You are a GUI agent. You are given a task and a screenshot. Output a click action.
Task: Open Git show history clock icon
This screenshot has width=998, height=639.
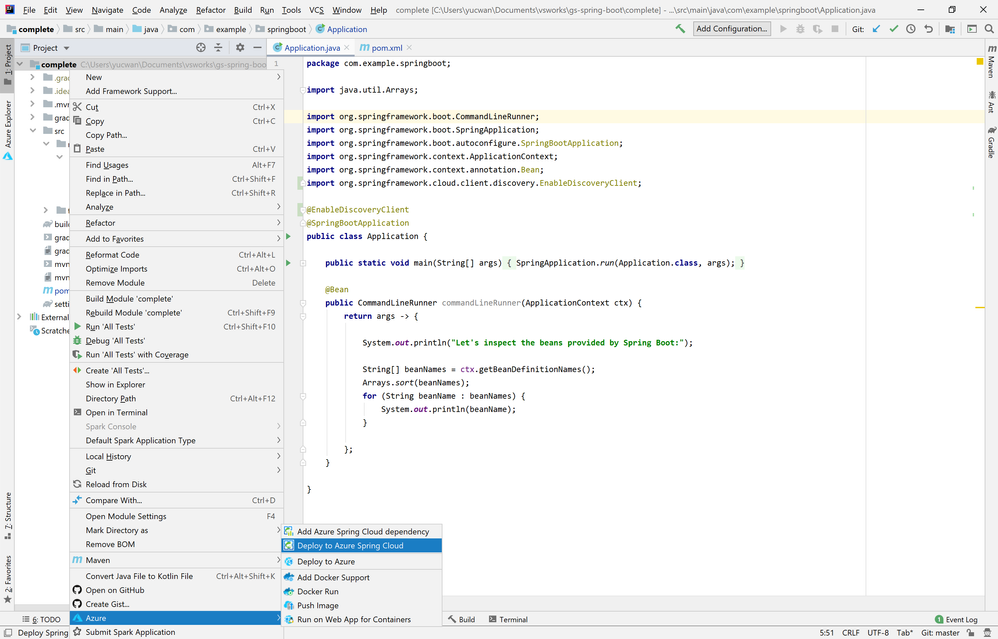[x=911, y=29]
